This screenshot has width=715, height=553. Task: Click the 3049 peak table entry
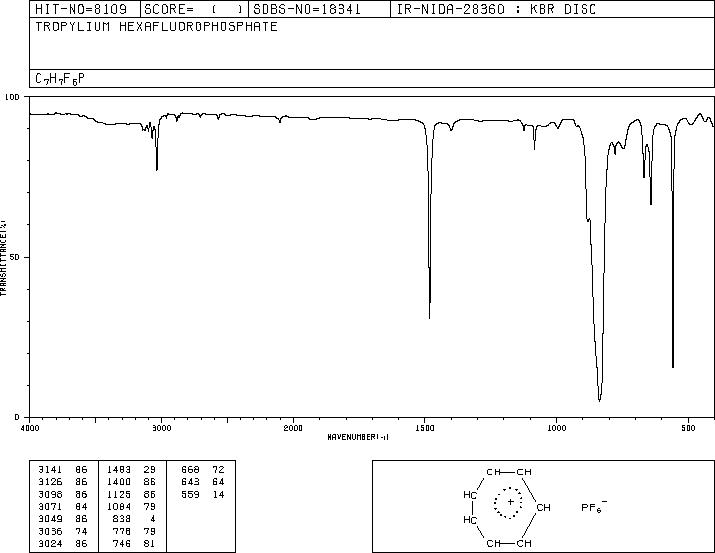click(x=50, y=519)
